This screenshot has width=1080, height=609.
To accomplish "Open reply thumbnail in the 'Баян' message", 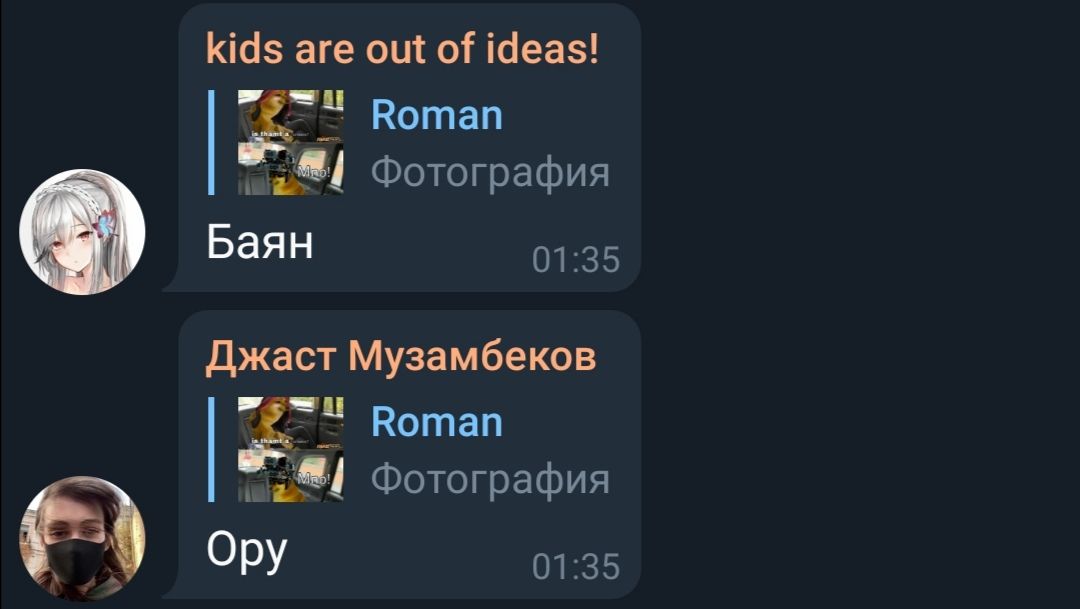I will 291,142.
